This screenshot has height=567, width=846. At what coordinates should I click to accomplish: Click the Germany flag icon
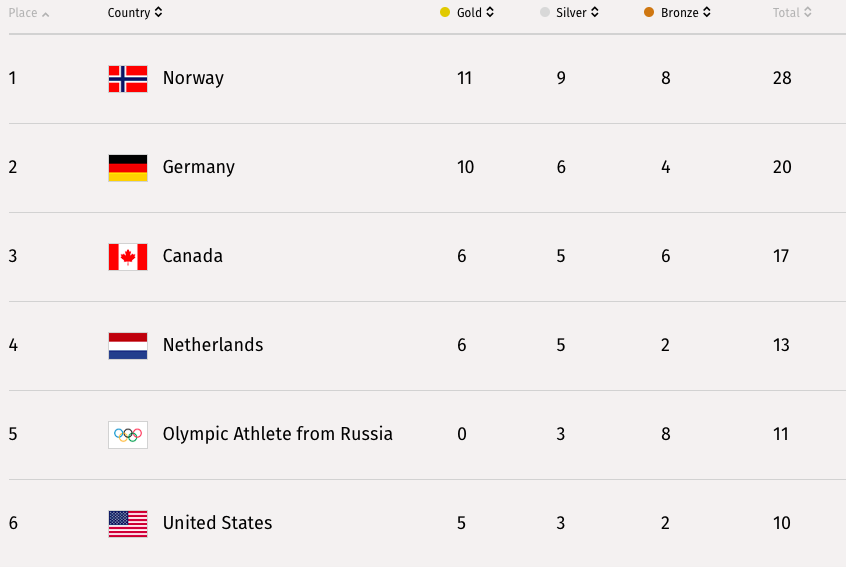click(128, 167)
